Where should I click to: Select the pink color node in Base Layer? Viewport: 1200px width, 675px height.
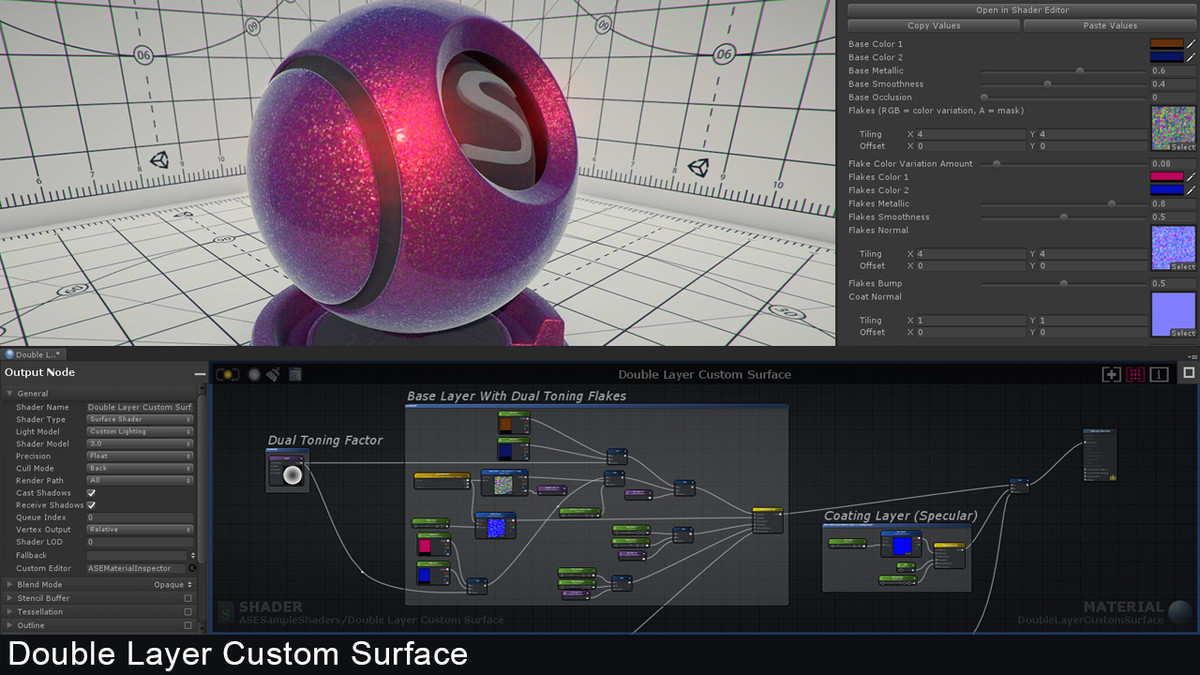[x=433, y=543]
